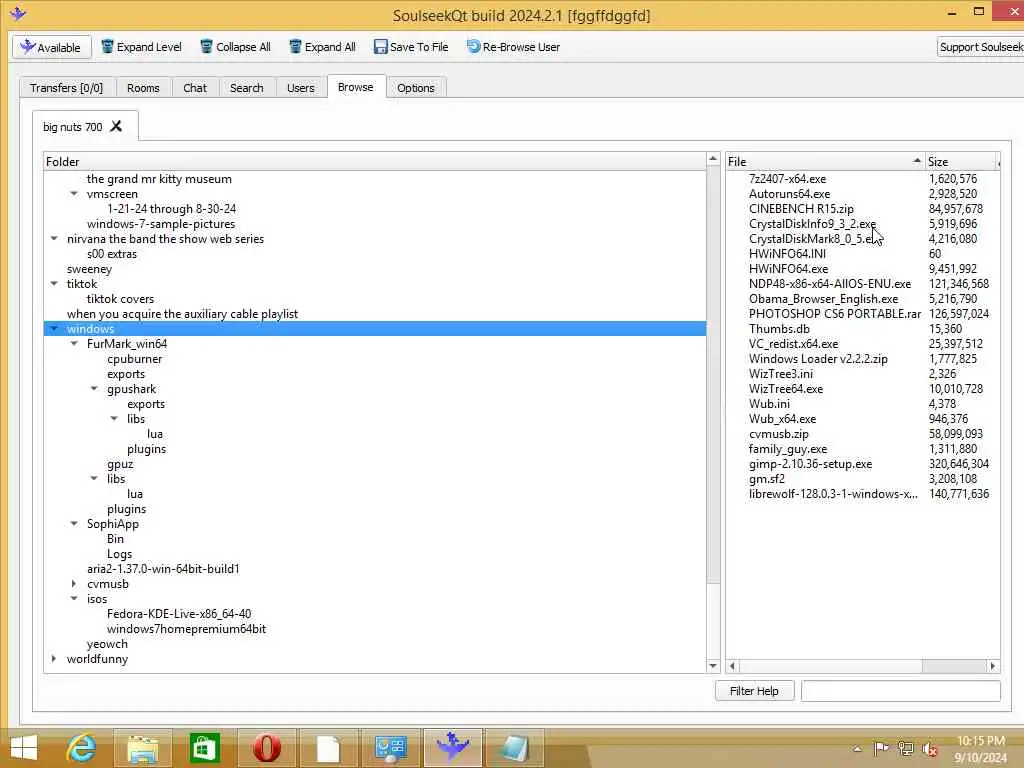Open File Explorer from taskbar
The width and height of the screenshot is (1024, 768).
click(x=143, y=748)
